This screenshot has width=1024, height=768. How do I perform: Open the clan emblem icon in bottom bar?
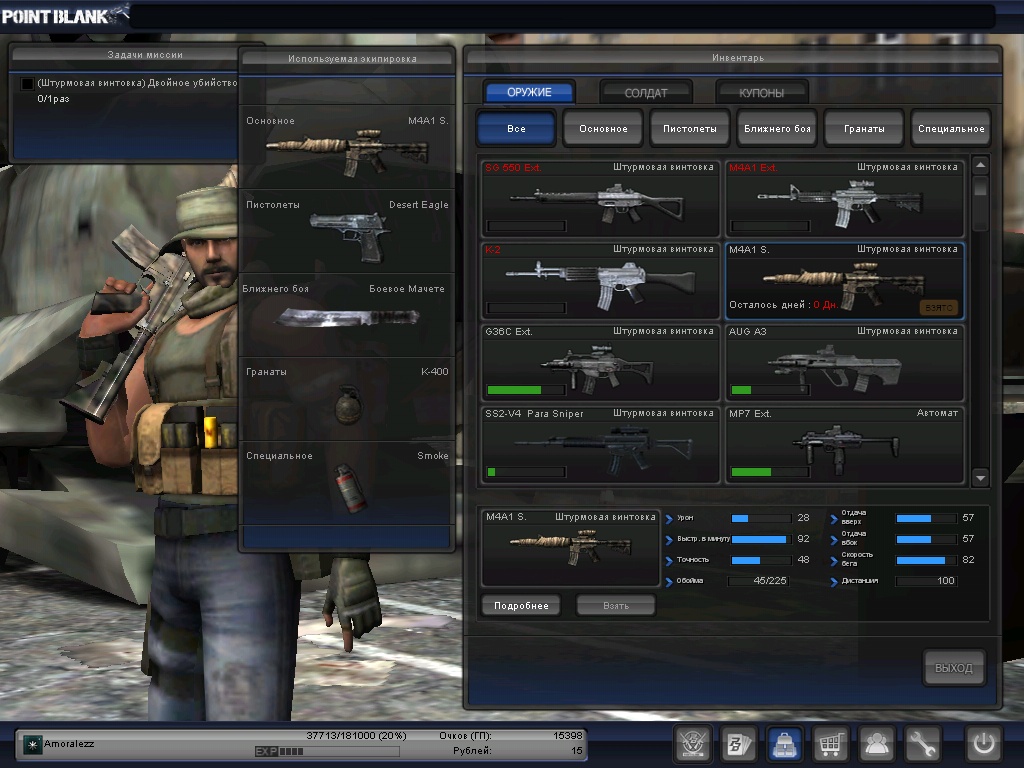click(x=692, y=744)
